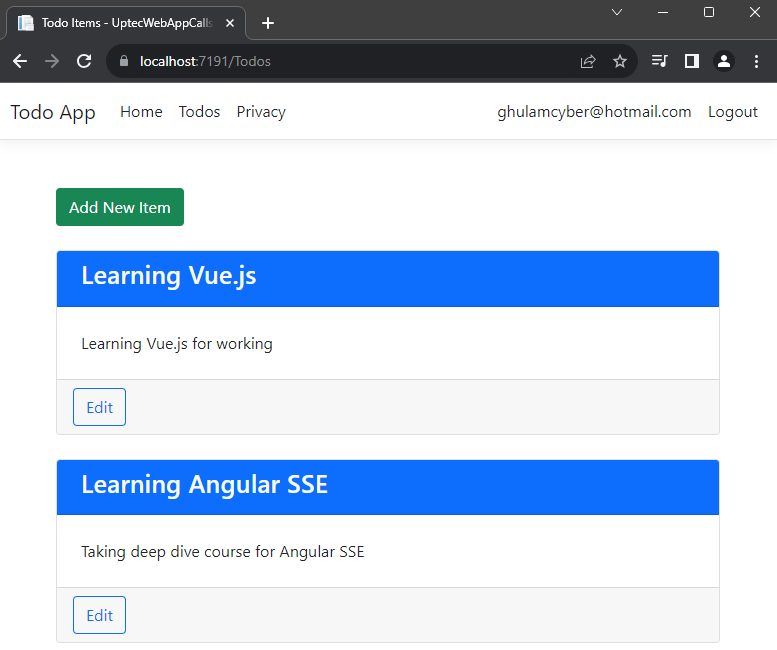Open the Todos nav link

coord(199,112)
